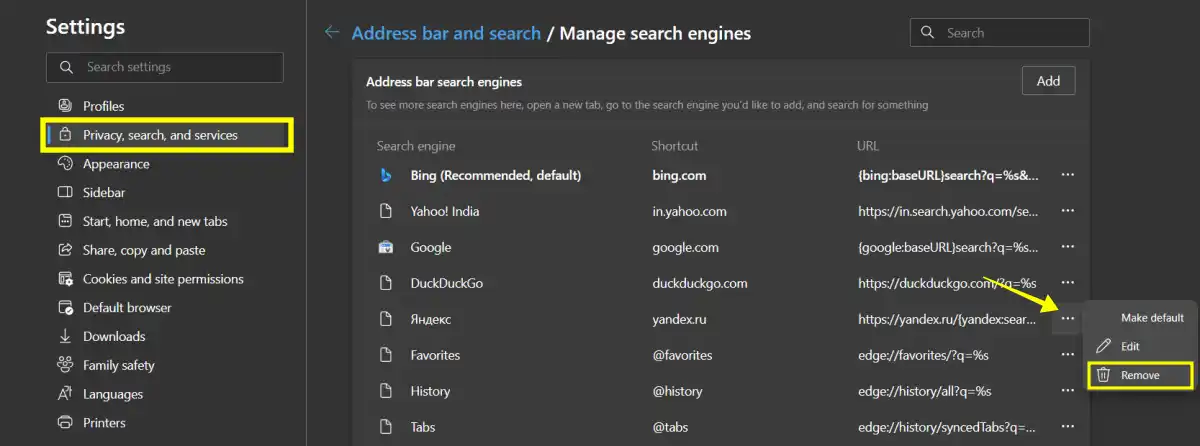
Task: Click the Google favicon in engine list
Action: click(385, 247)
